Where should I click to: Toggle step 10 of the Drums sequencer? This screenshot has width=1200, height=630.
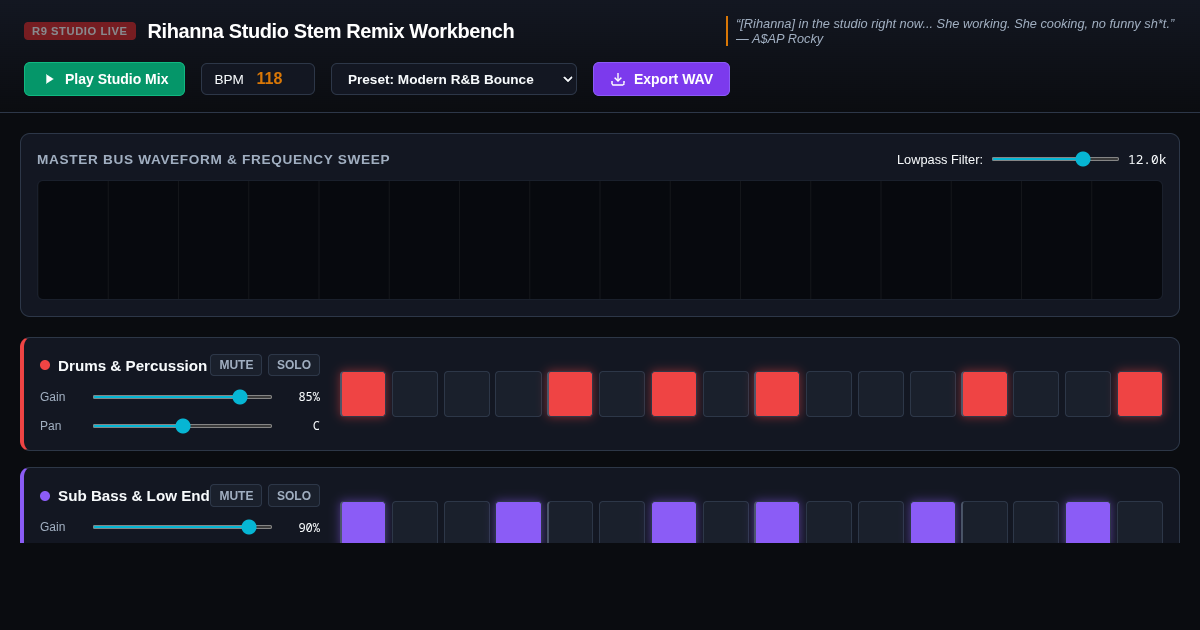829,394
